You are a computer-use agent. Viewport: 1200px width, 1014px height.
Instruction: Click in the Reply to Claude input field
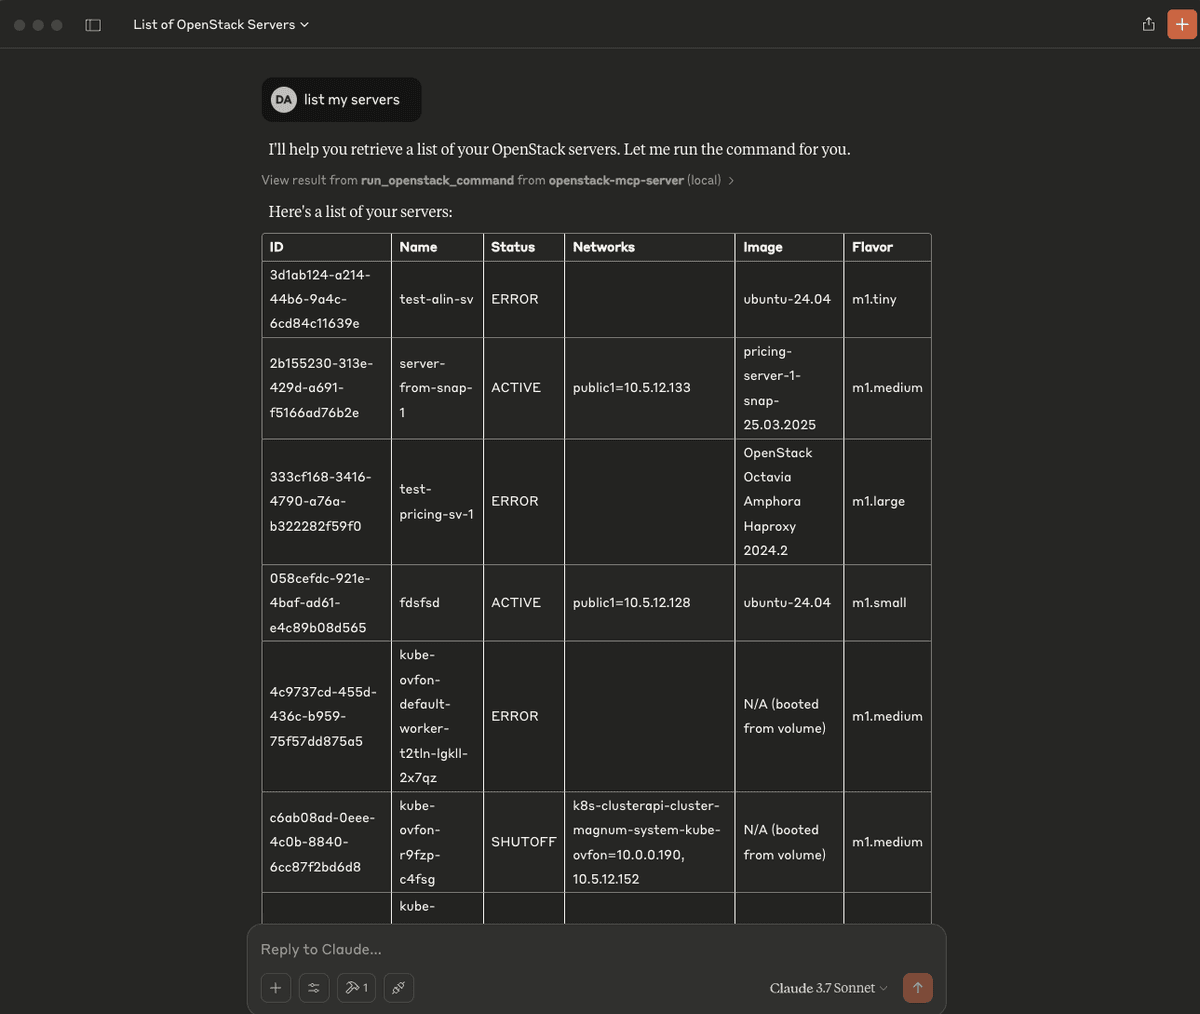click(x=596, y=949)
